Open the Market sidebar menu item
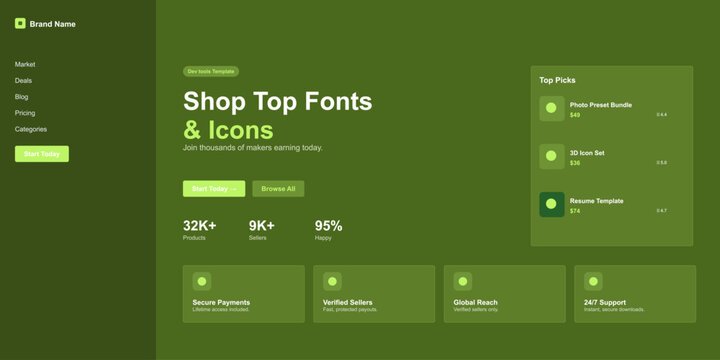This screenshot has height=360, width=720. (x=25, y=64)
